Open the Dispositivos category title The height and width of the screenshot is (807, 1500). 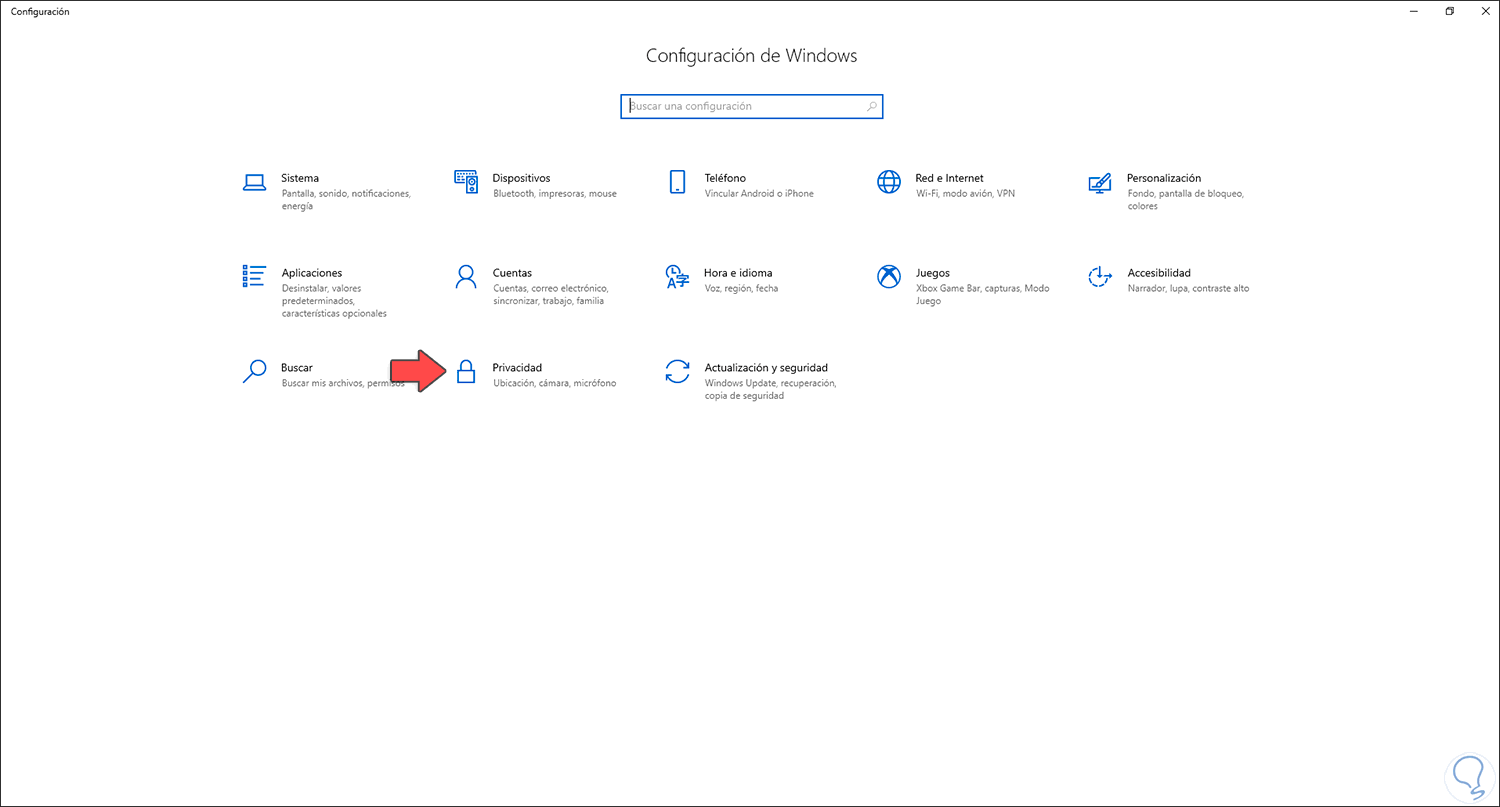521,178
